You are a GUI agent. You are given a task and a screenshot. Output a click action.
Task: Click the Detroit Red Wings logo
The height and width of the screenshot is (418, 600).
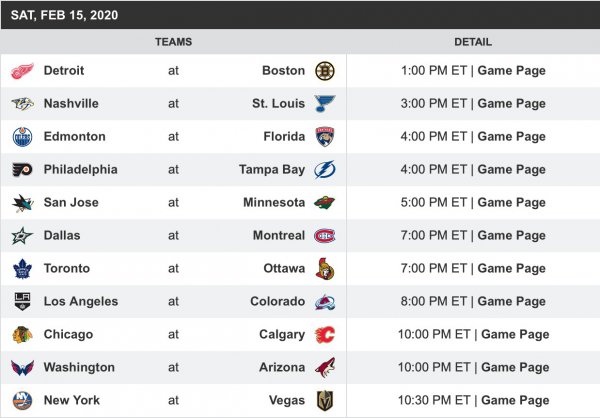tap(22, 71)
